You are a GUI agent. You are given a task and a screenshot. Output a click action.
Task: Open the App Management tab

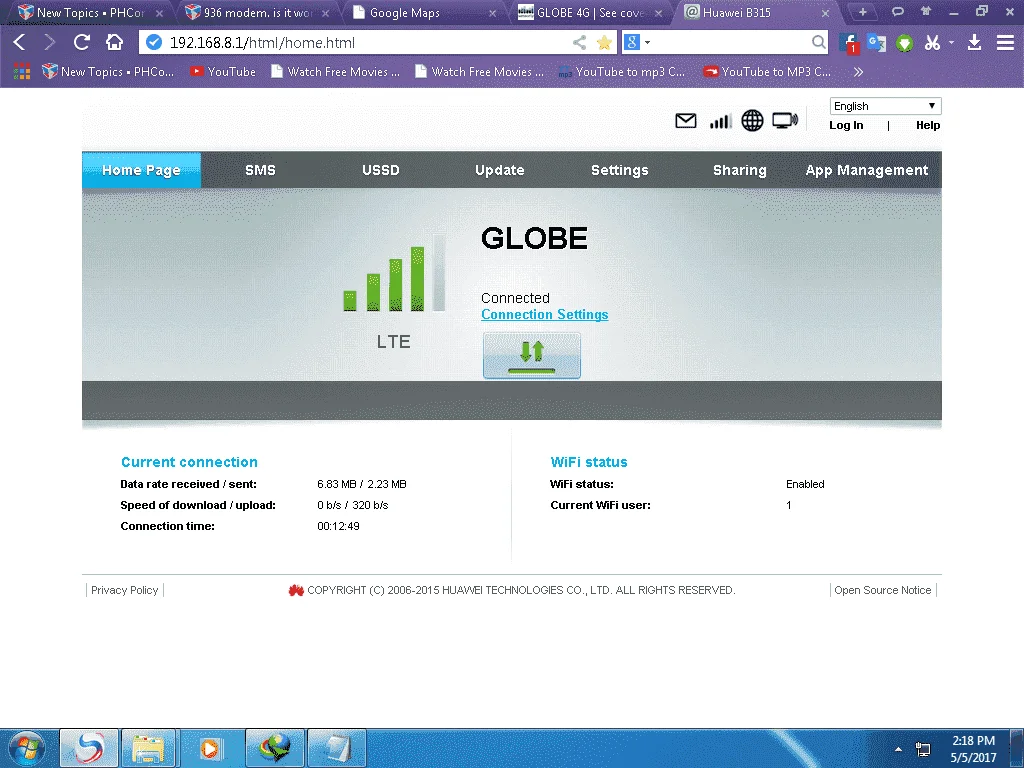867,170
